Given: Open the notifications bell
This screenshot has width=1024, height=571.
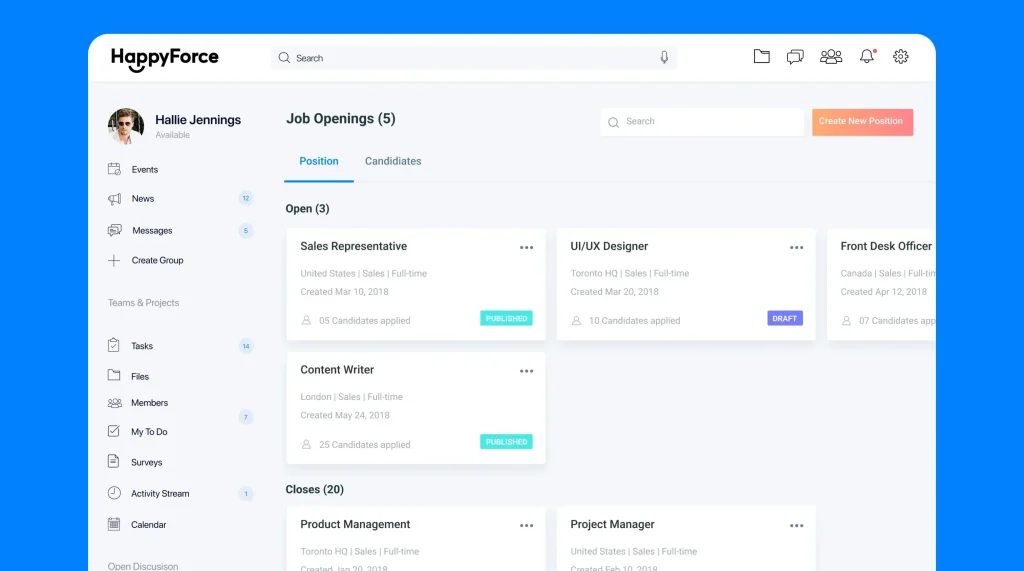Looking at the screenshot, I should (x=867, y=57).
